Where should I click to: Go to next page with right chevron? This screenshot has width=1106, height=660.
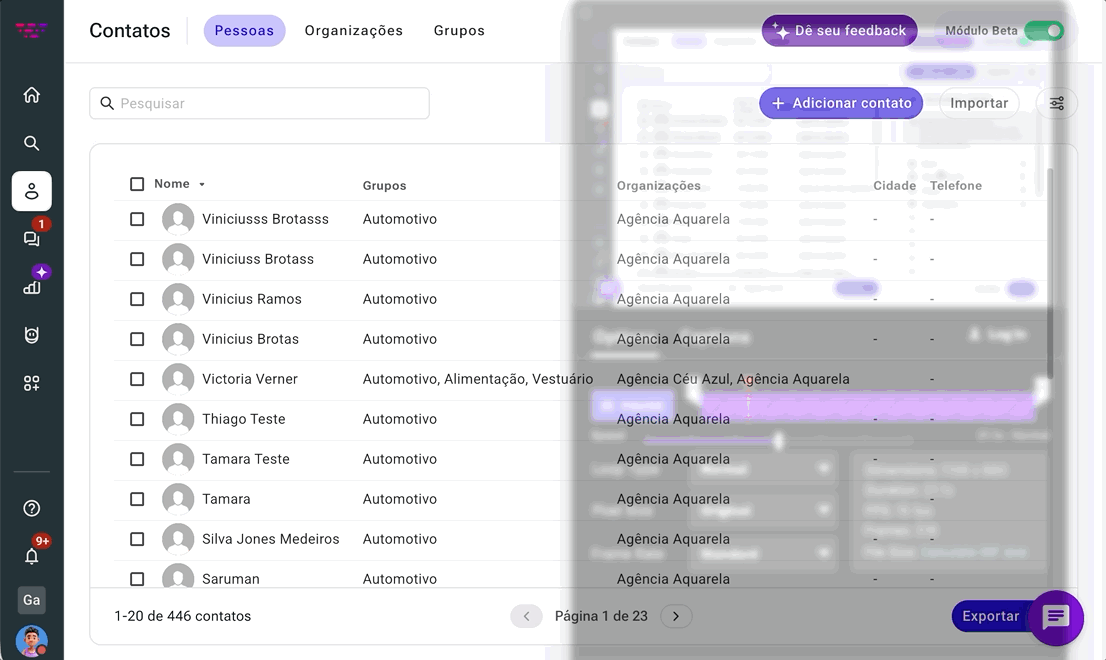676,616
